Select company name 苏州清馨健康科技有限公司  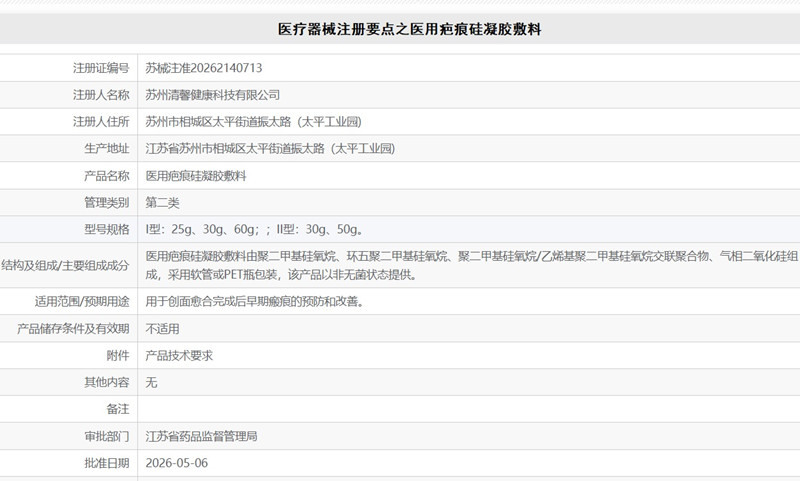pos(213,95)
